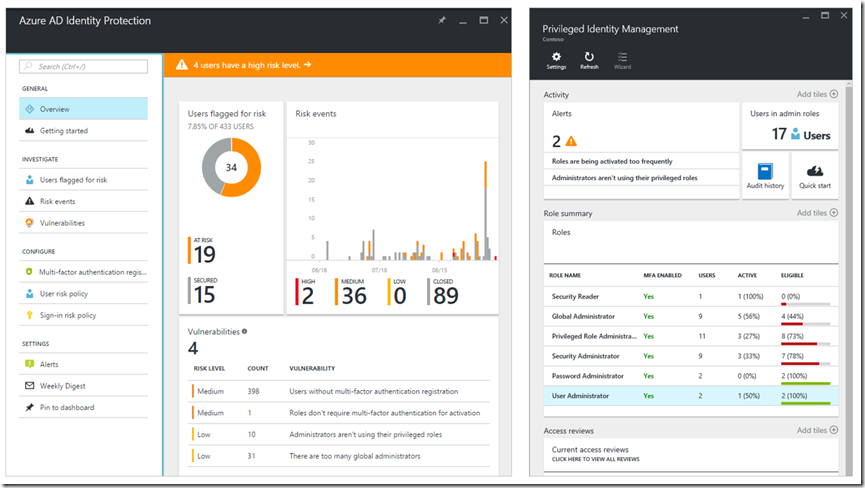Click the Vulnerabilities icon in sidebar
The width and height of the screenshot is (865, 488).
tap(30, 223)
